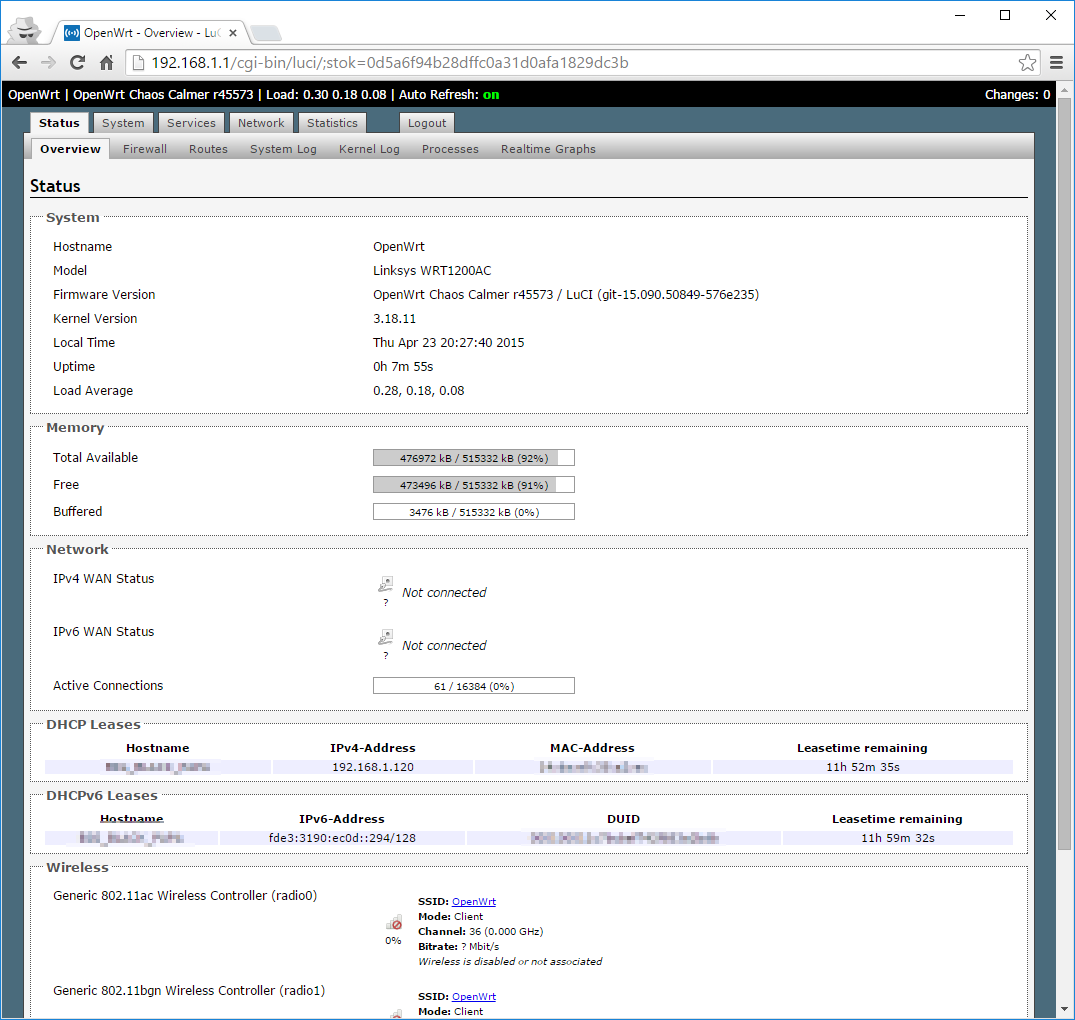Open the System tab
This screenshot has width=1075, height=1020.
[123, 123]
